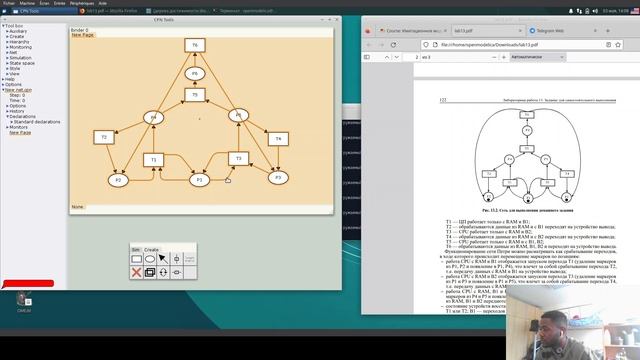Choose the clone element tool
This screenshot has height=360, width=640.
(x=150, y=272)
